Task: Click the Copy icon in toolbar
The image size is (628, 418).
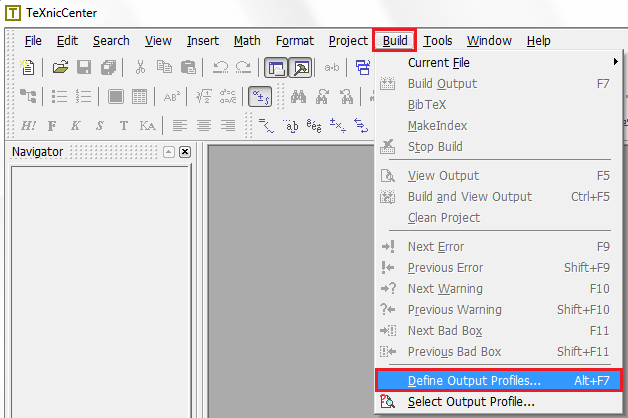Action: 164,67
